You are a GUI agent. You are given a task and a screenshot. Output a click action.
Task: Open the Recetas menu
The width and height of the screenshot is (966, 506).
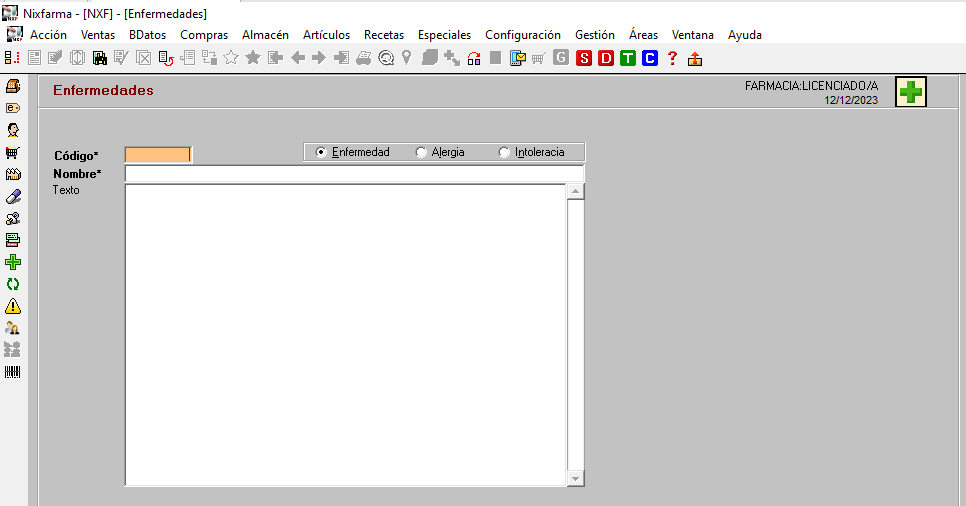(x=384, y=35)
